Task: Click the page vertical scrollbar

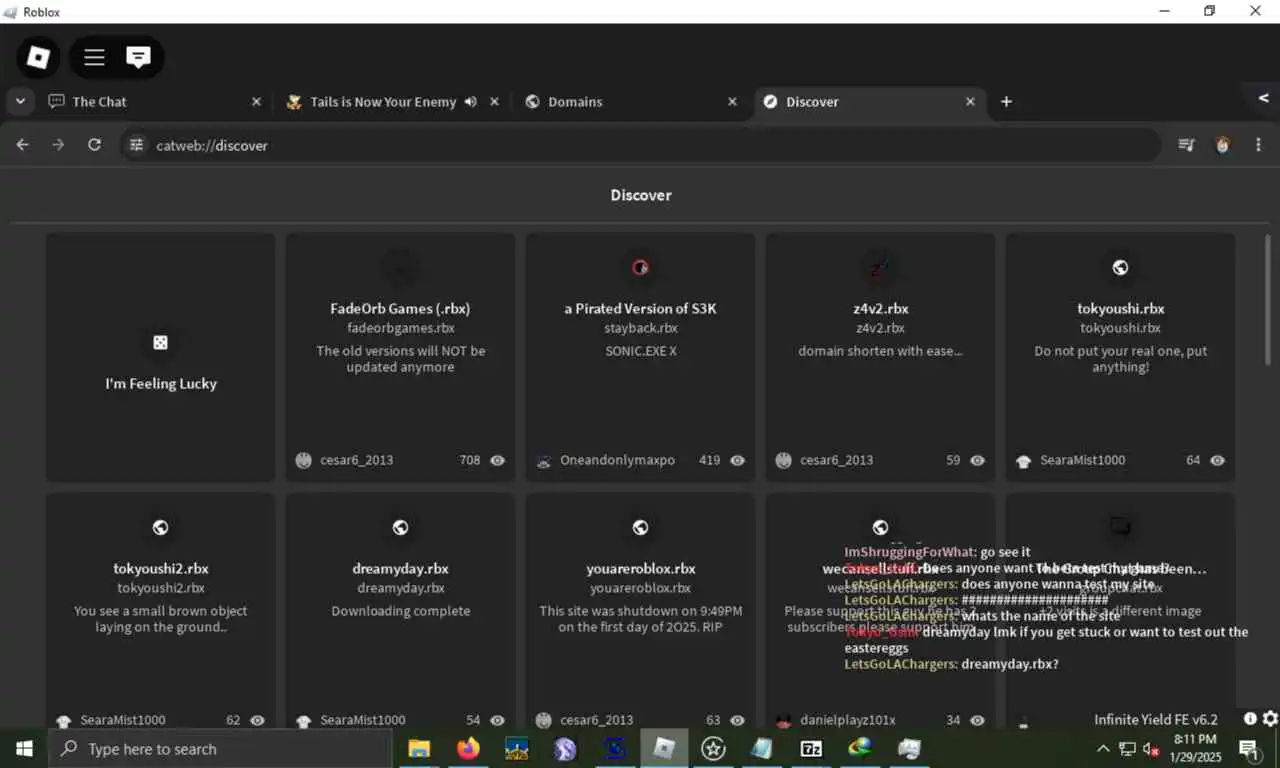Action: (x=1268, y=300)
